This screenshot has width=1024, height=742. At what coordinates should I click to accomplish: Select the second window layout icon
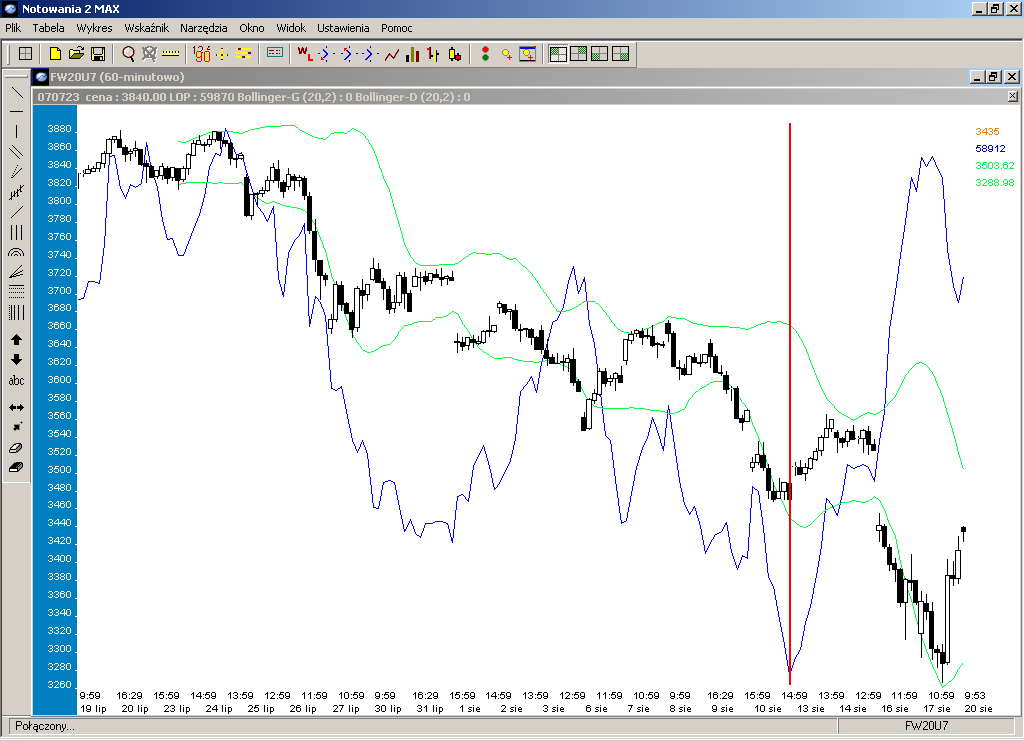[x=579, y=54]
